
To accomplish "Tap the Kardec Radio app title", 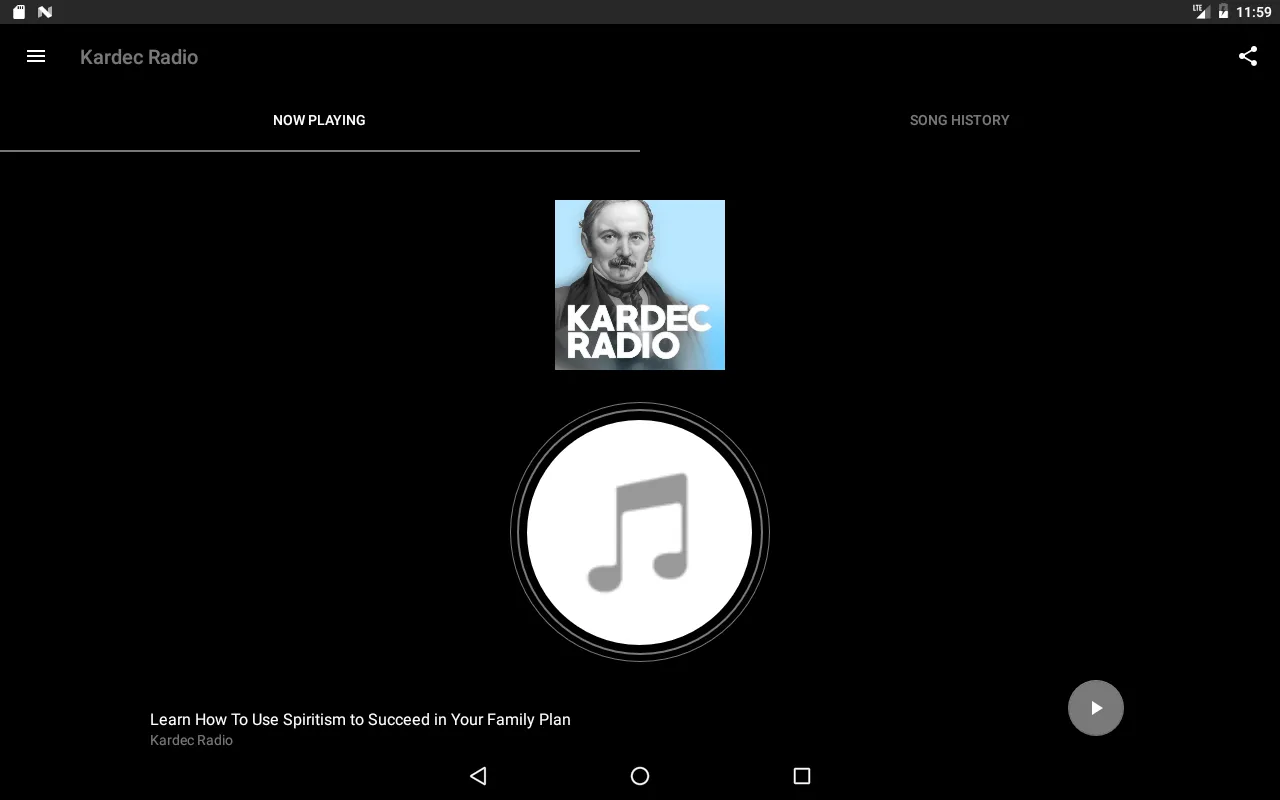I will click(x=139, y=57).
